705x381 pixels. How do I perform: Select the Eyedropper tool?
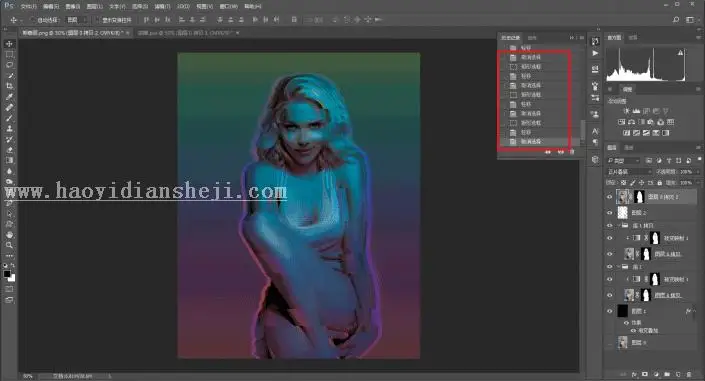pos(9,97)
